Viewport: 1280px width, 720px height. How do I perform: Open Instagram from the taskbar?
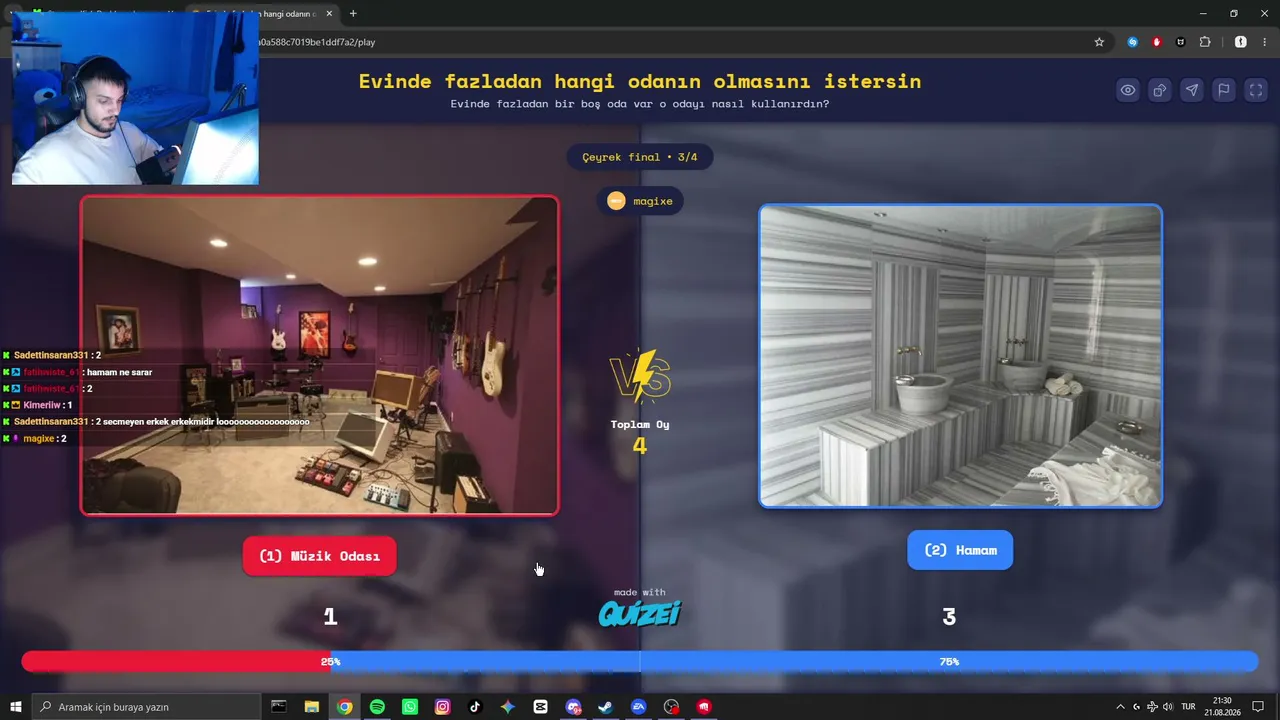[x=442, y=707]
